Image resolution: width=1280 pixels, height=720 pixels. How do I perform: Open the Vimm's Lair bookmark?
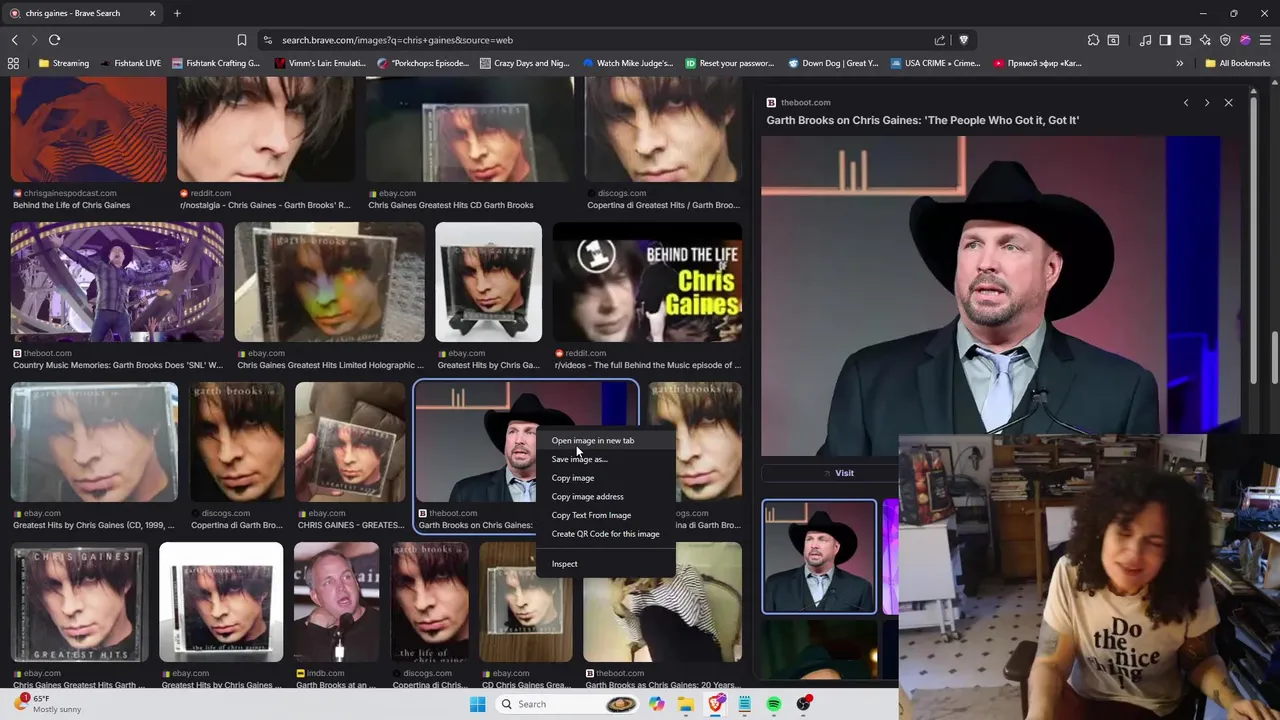tap(320, 63)
